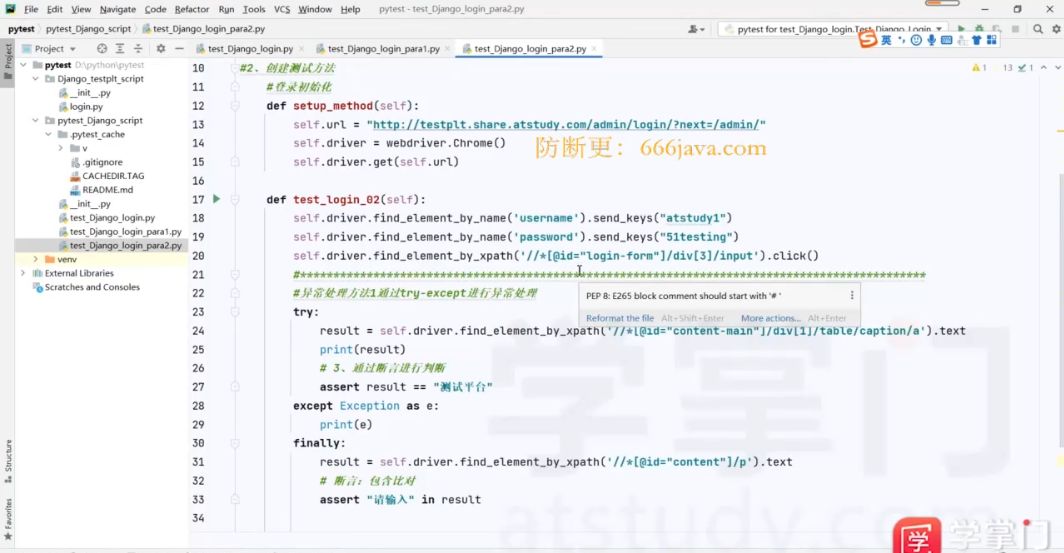Image resolution: width=1064 pixels, height=553 pixels.
Task: Click the locate file target icon in Project panel
Action: point(102,49)
